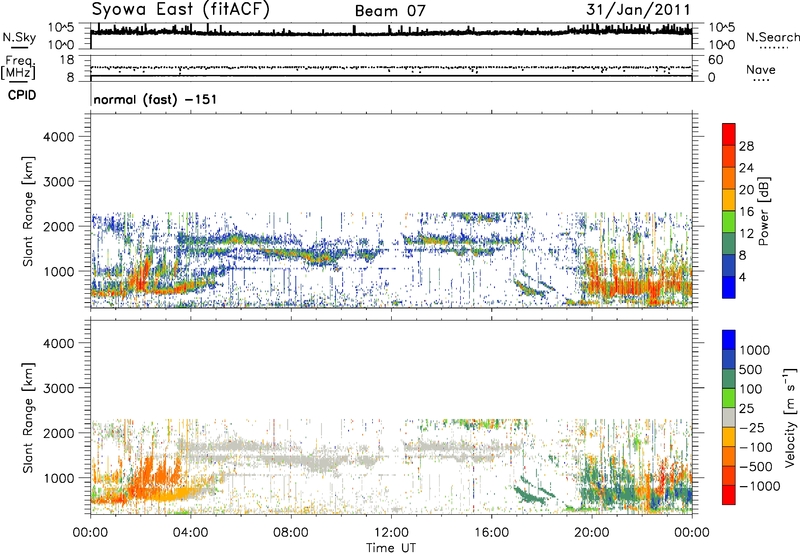This screenshot has height=554, width=800.
Task: Click the "-1000" tick on the Velocity scale
Action: [x=759, y=486]
